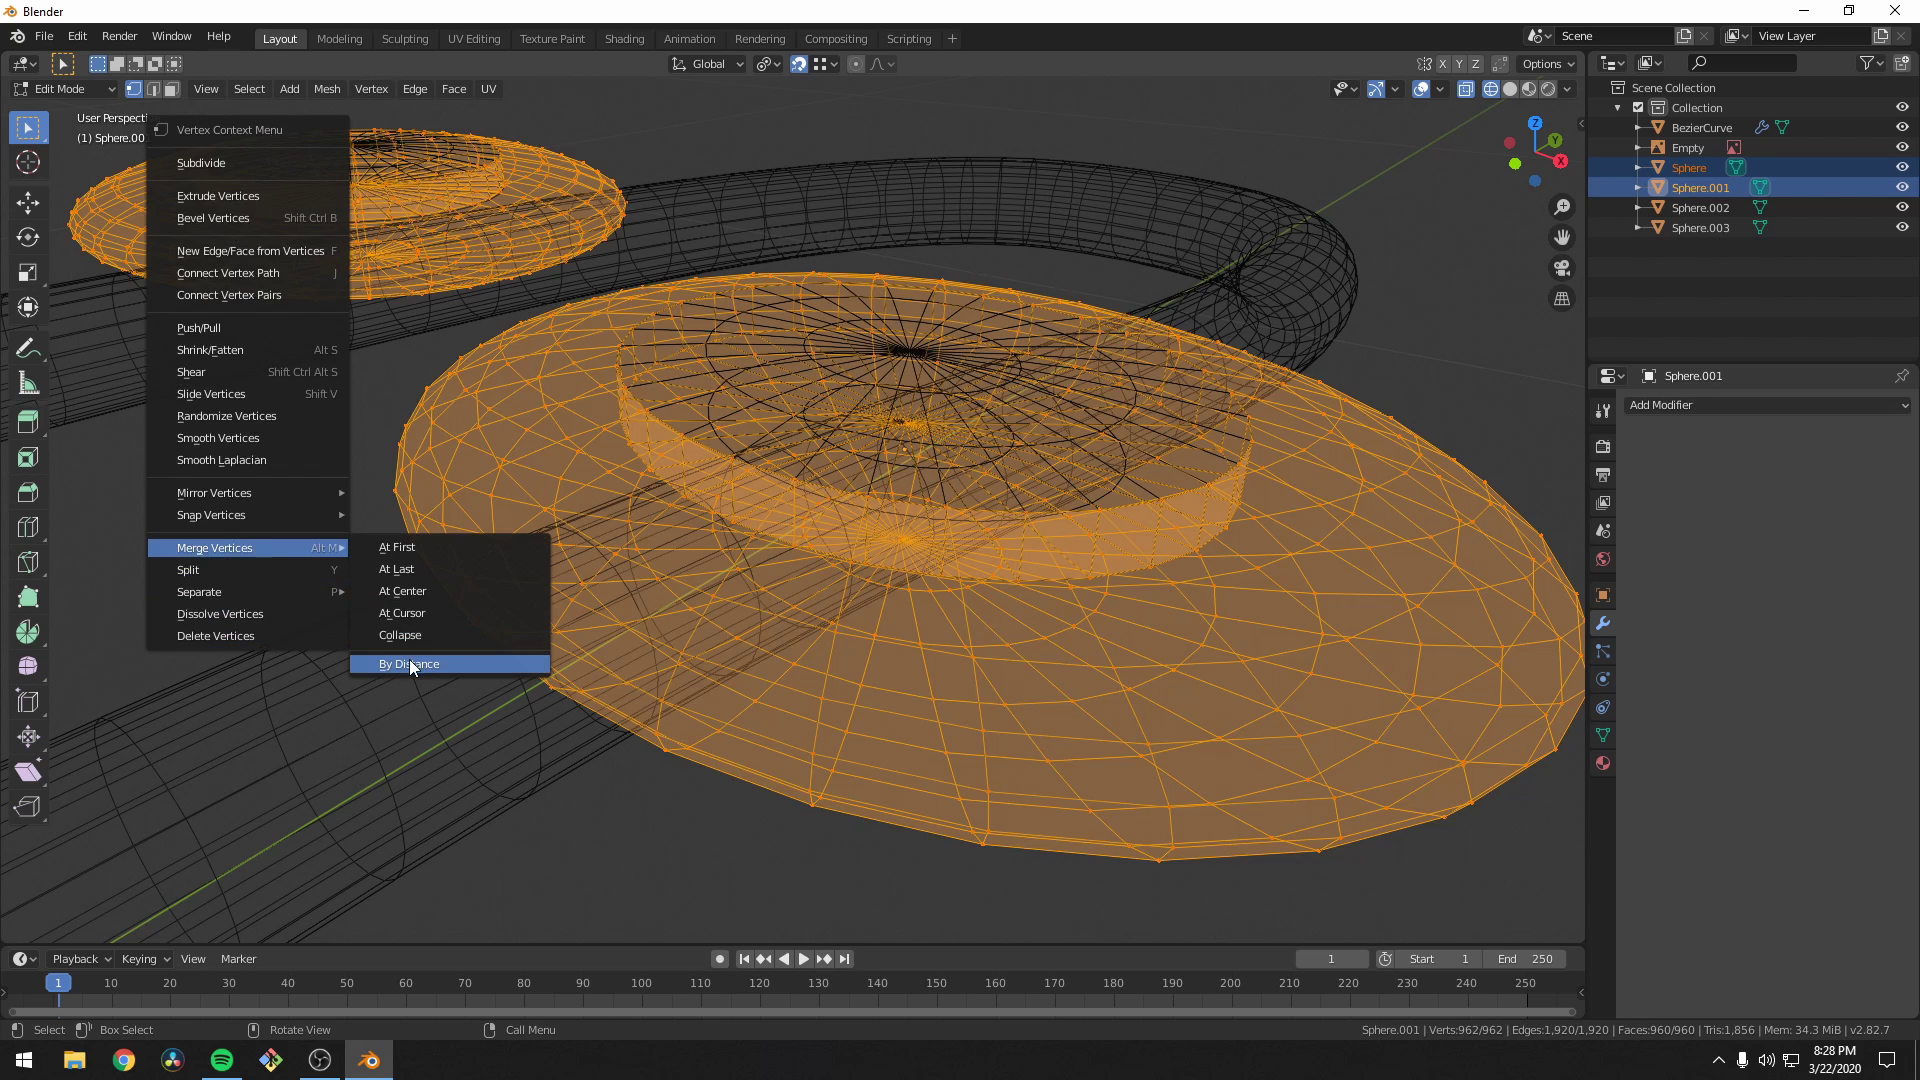Activate the Extrude Region tool

(27, 421)
